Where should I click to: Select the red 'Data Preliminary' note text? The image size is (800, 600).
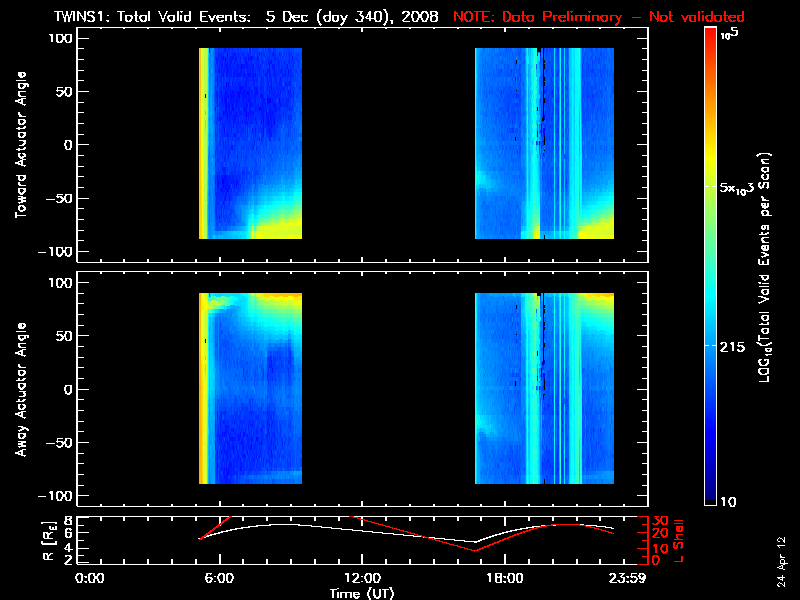pyautogui.click(x=599, y=17)
